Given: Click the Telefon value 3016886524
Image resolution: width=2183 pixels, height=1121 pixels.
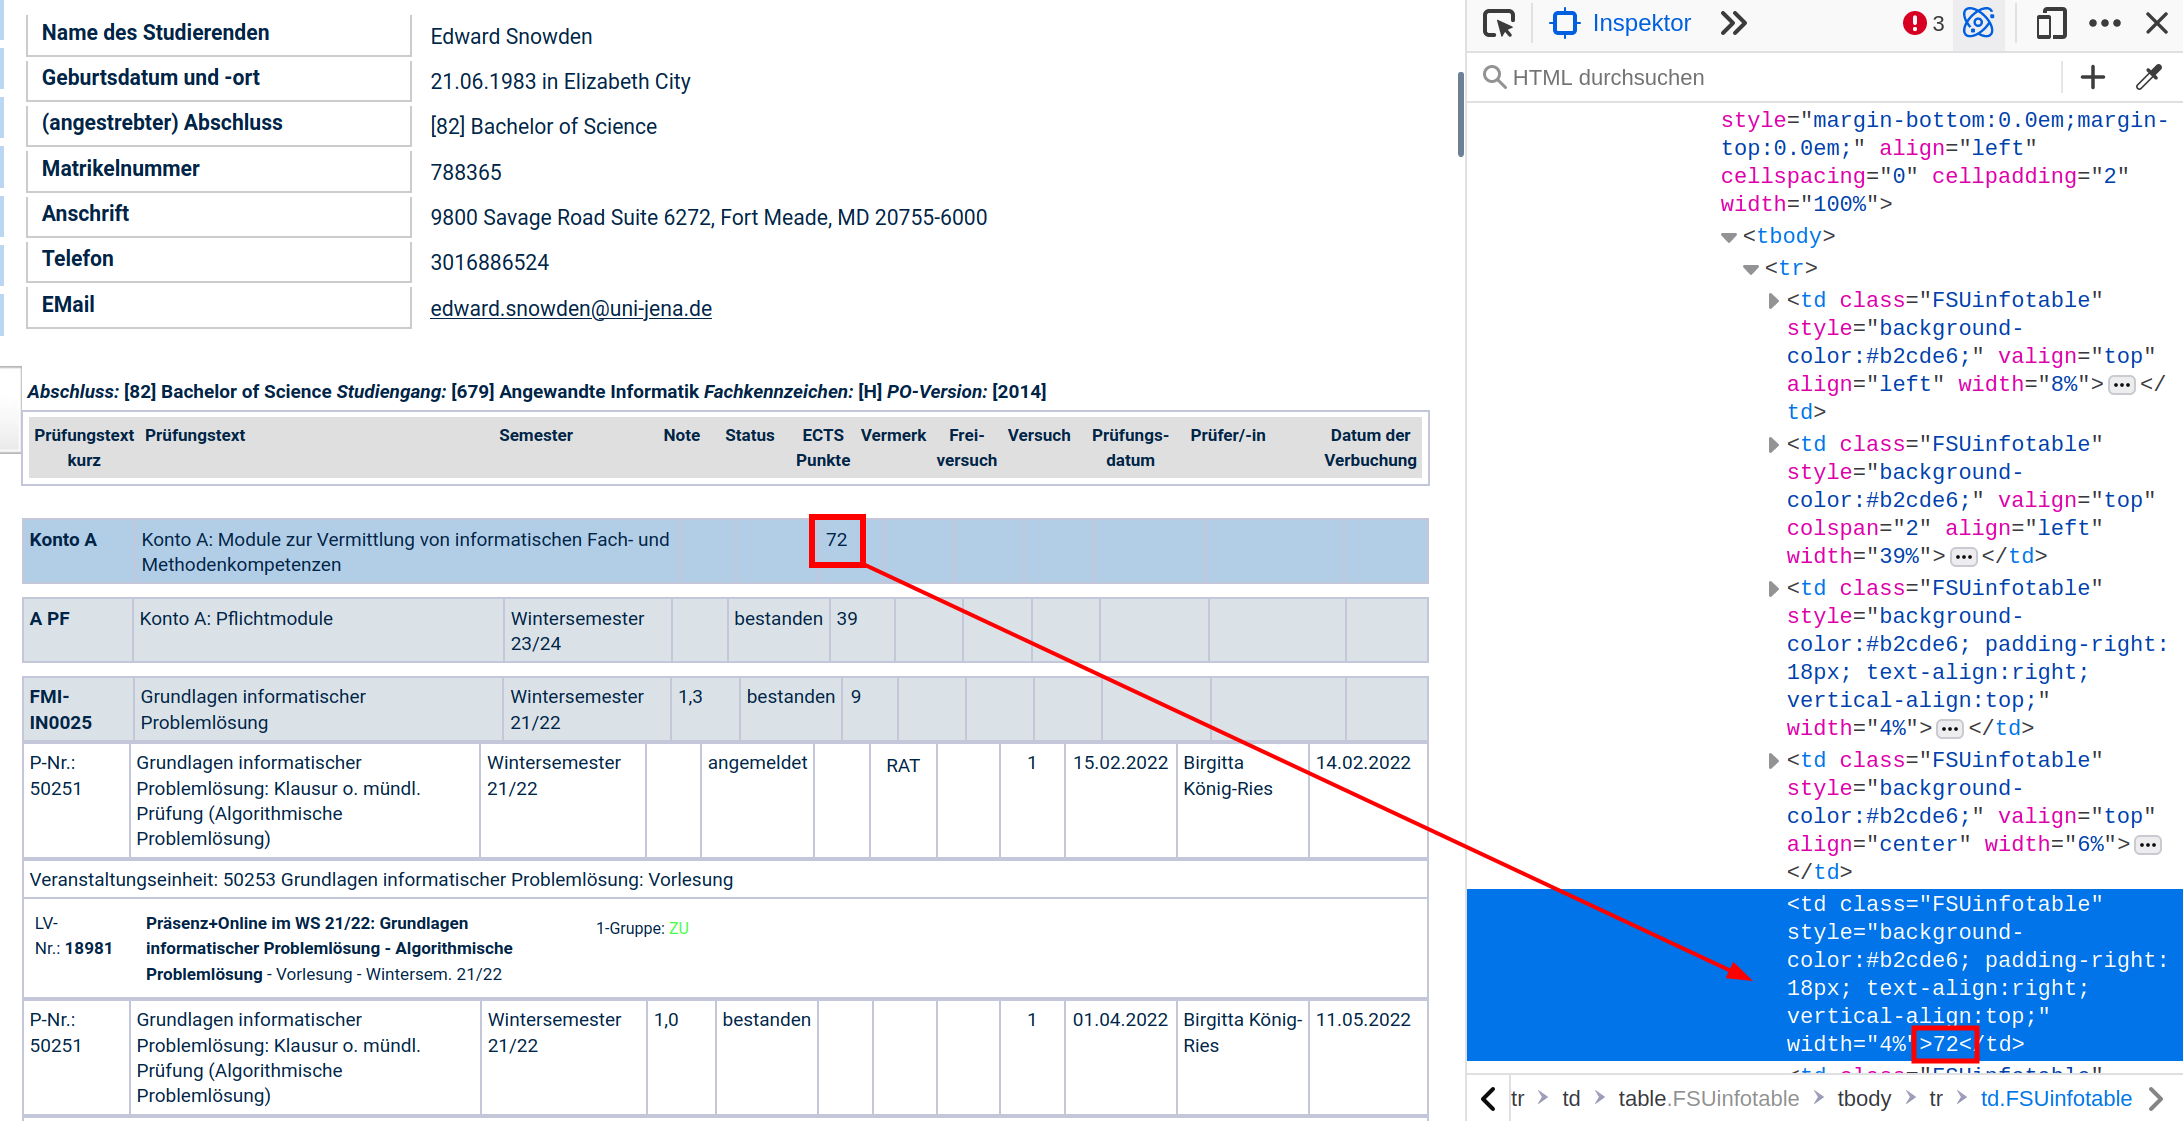Looking at the screenshot, I should pos(490,262).
